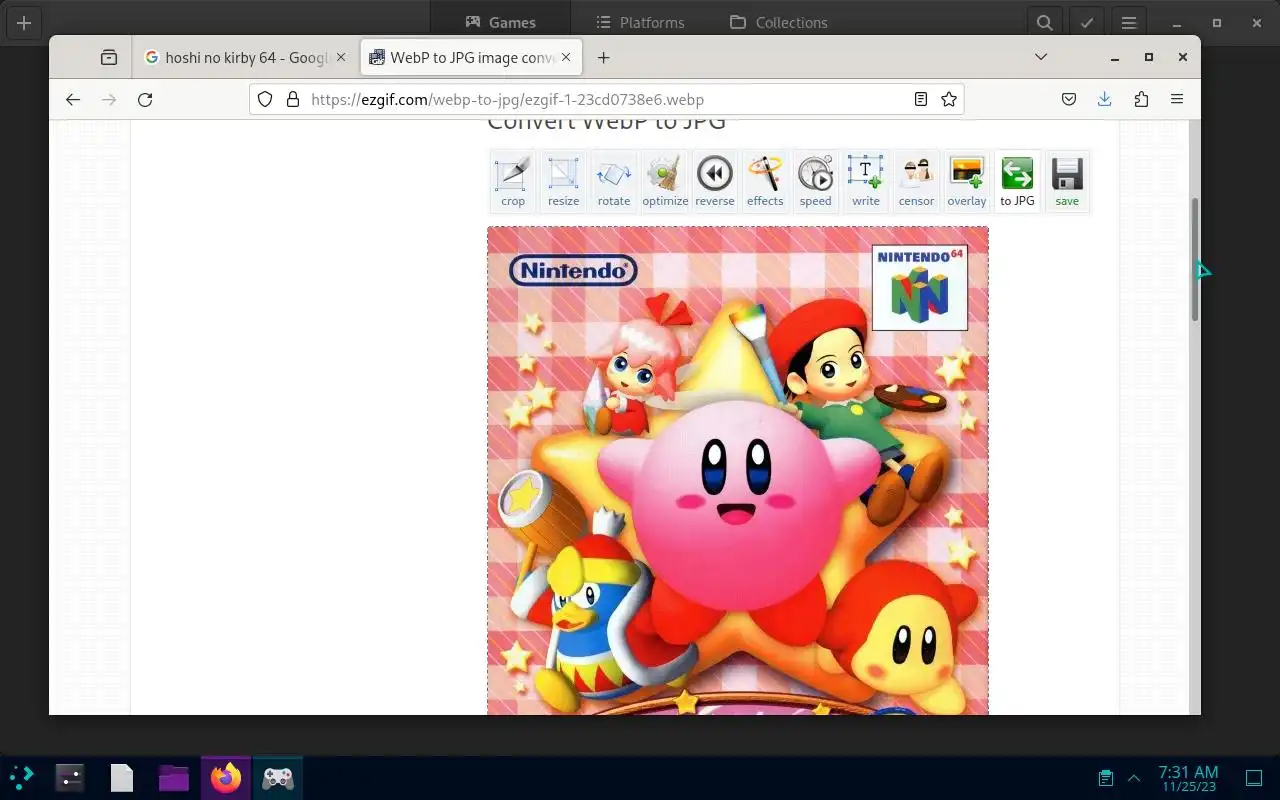
Task: Open a new Firefox tab
Action: (603, 58)
